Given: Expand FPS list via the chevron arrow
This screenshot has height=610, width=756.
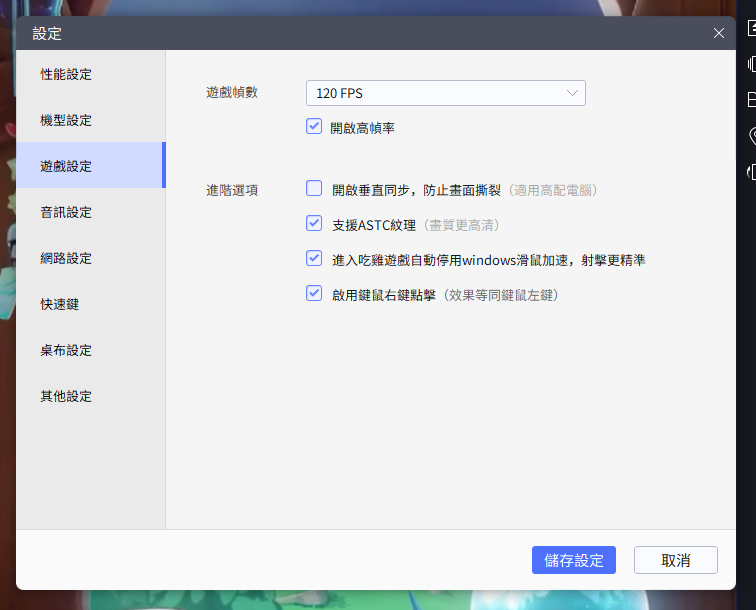Looking at the screenshot, I should [x=572, y=93].
